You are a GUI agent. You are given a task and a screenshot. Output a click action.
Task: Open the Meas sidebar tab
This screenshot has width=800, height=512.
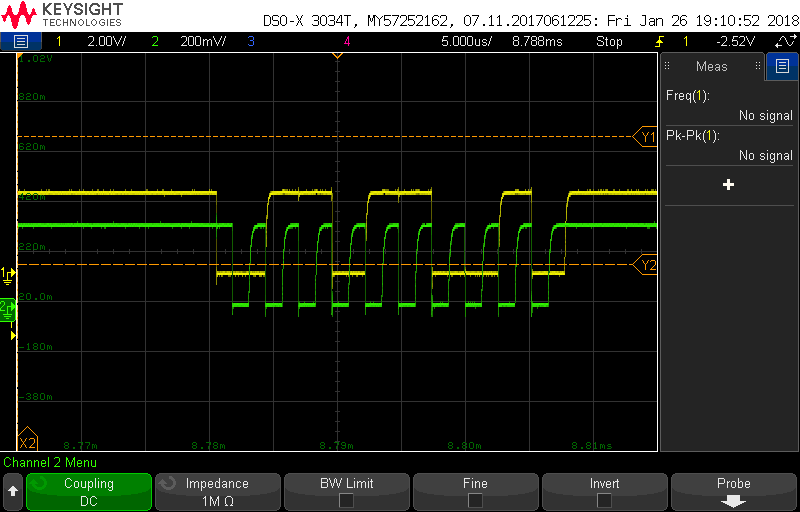[712, 66]
